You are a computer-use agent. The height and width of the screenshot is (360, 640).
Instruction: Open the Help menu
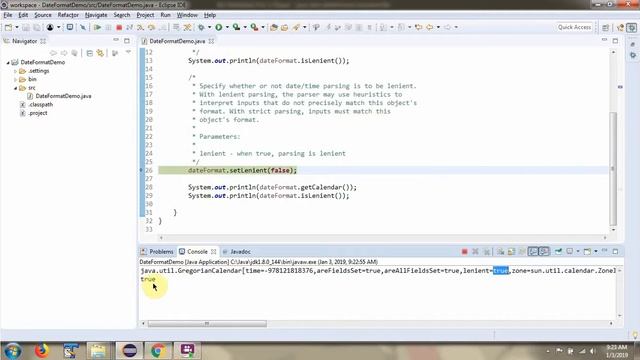coord(210,15)
